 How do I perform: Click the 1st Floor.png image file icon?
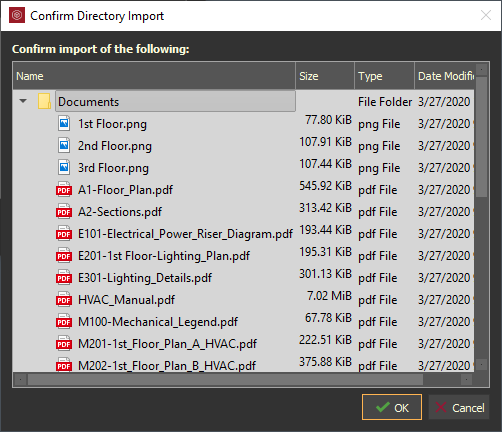tap(64, 123)
